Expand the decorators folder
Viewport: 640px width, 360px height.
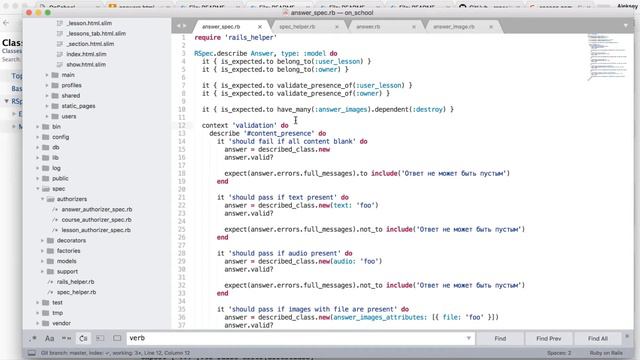[x=42, y=240]
